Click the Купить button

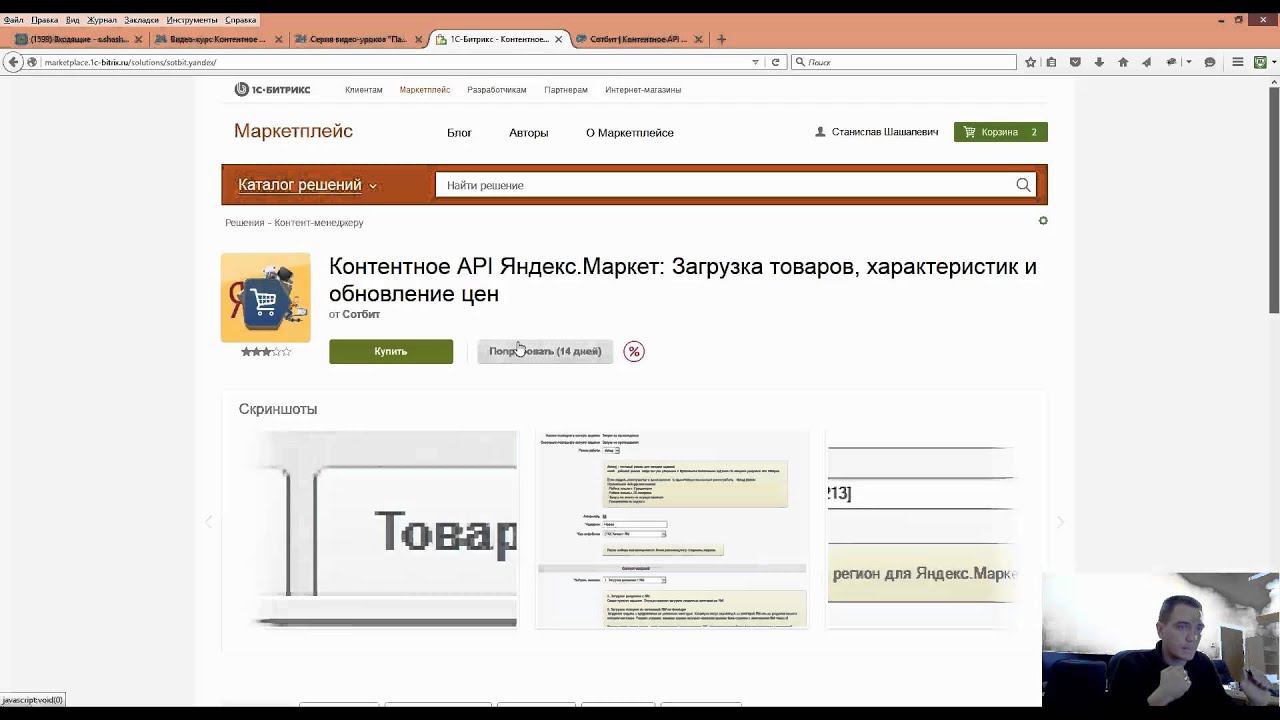(391, 351)
